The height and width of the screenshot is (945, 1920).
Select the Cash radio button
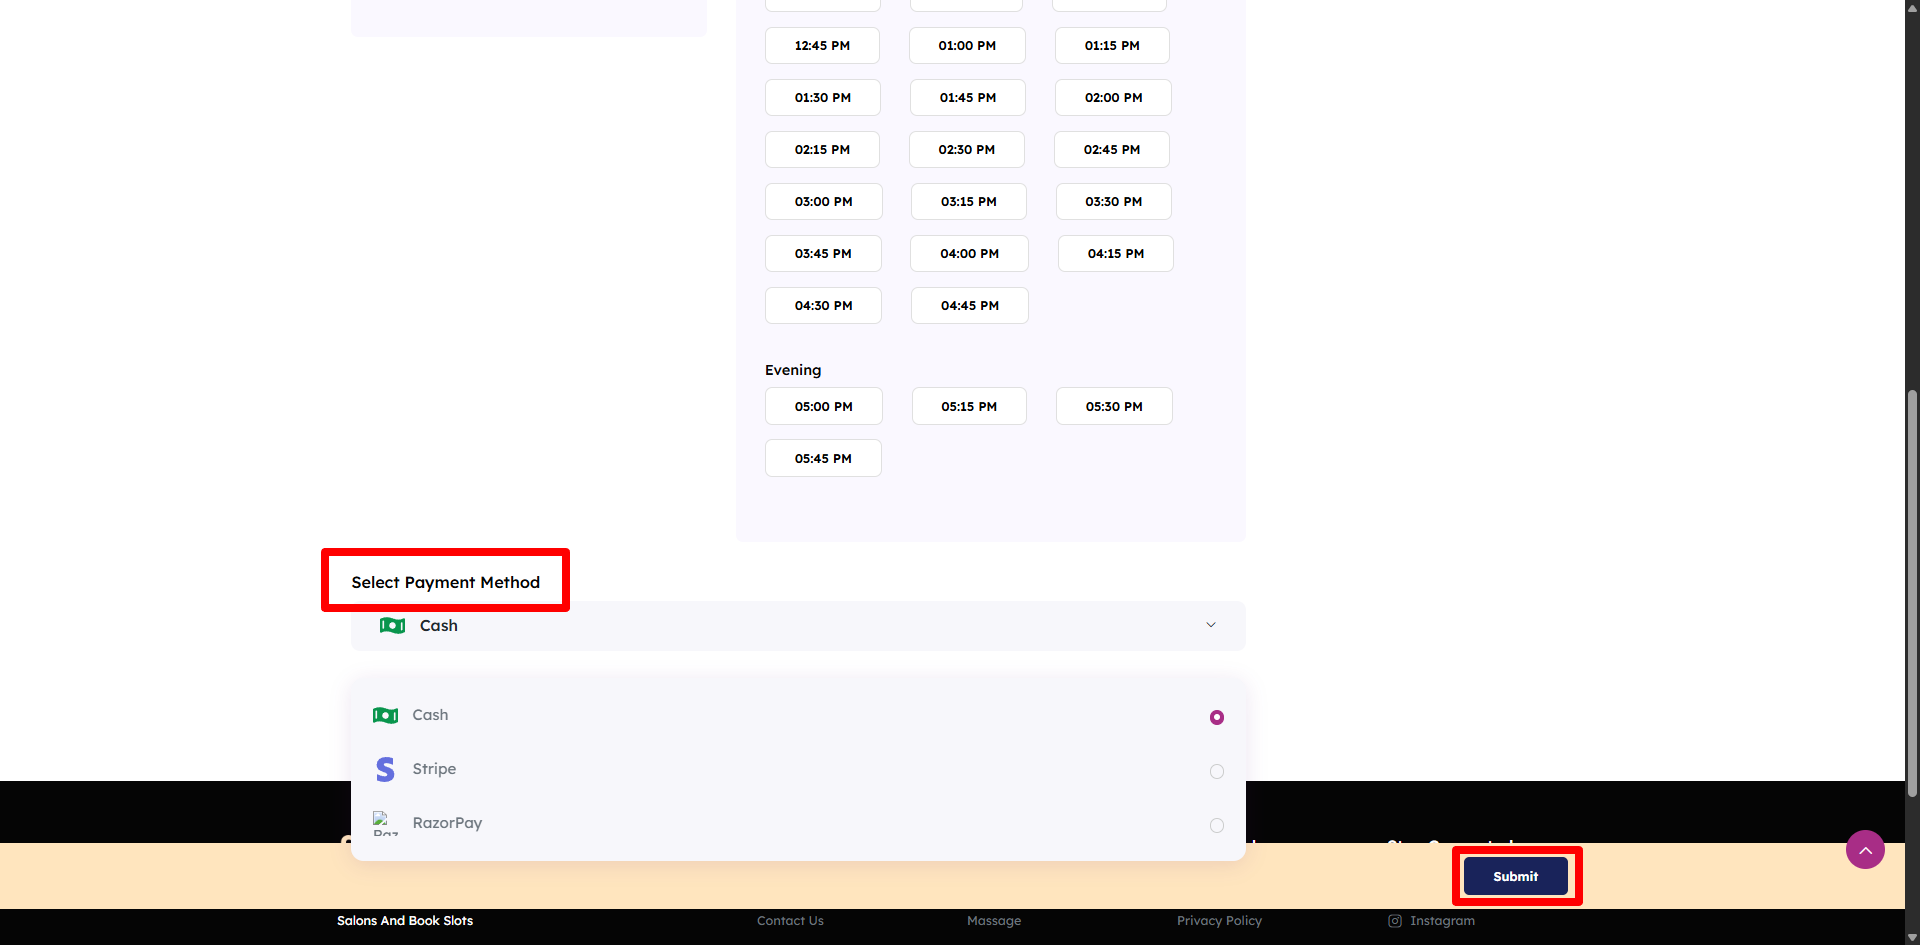(1216, 717)
